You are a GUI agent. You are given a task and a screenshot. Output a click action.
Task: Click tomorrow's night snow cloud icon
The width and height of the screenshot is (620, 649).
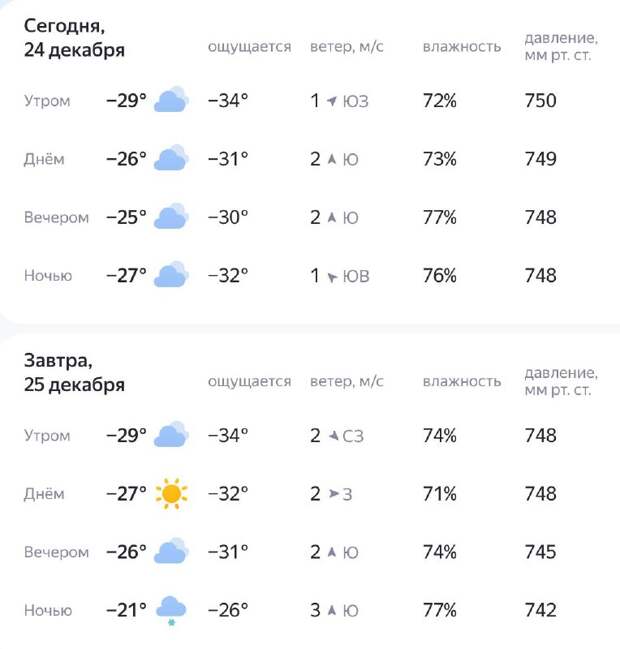click(171, 610)
